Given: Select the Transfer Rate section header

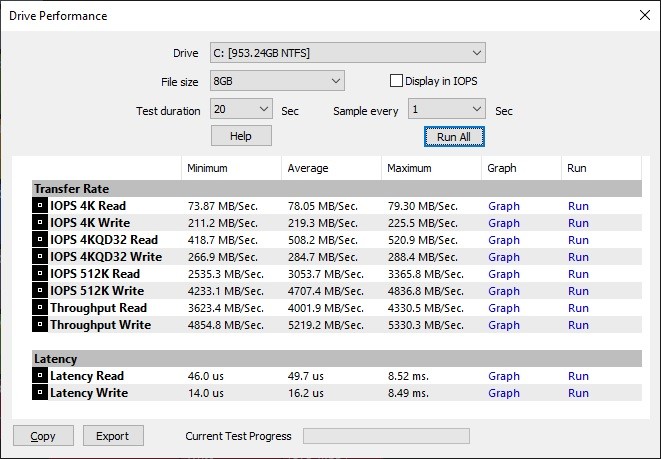Looking at the screenshot, I should 337,188.
